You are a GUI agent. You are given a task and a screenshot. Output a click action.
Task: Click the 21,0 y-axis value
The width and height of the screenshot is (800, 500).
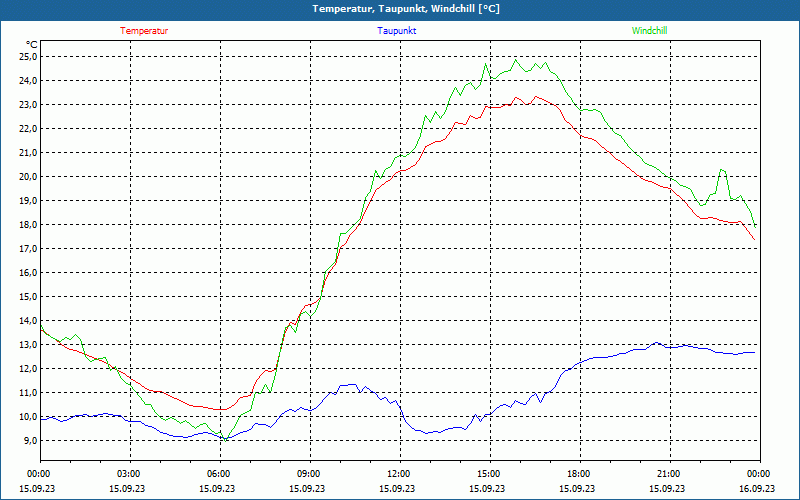click(x=29, y=153)
